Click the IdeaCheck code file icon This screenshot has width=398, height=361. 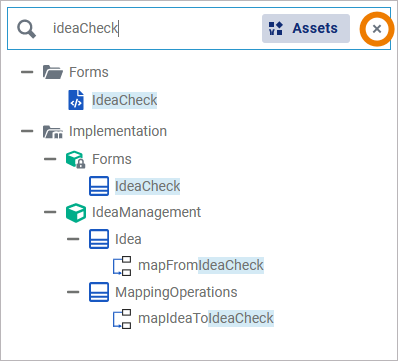tap(76, 100)
